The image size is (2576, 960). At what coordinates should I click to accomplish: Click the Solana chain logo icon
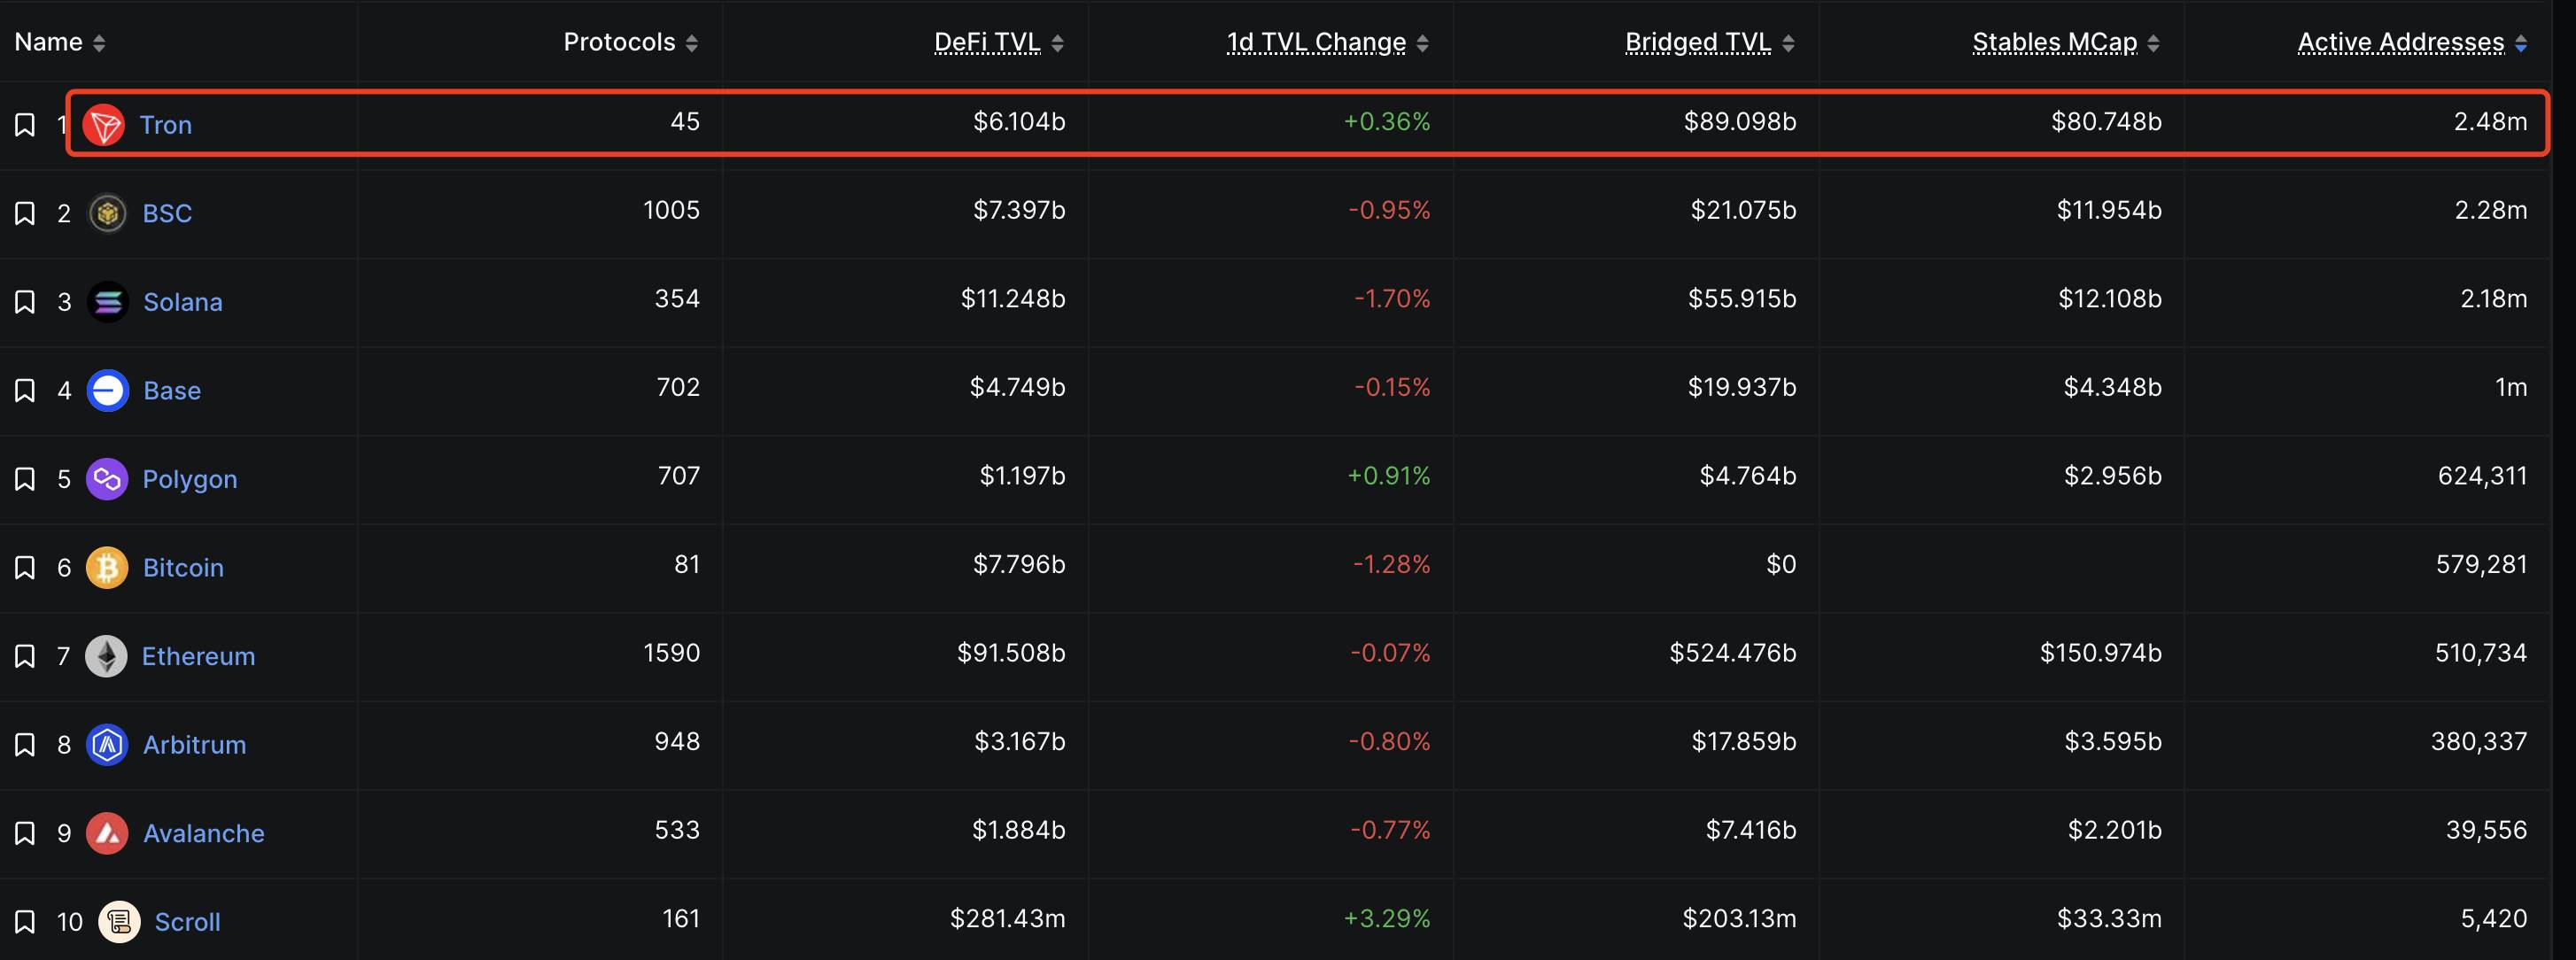coord(107,302)
